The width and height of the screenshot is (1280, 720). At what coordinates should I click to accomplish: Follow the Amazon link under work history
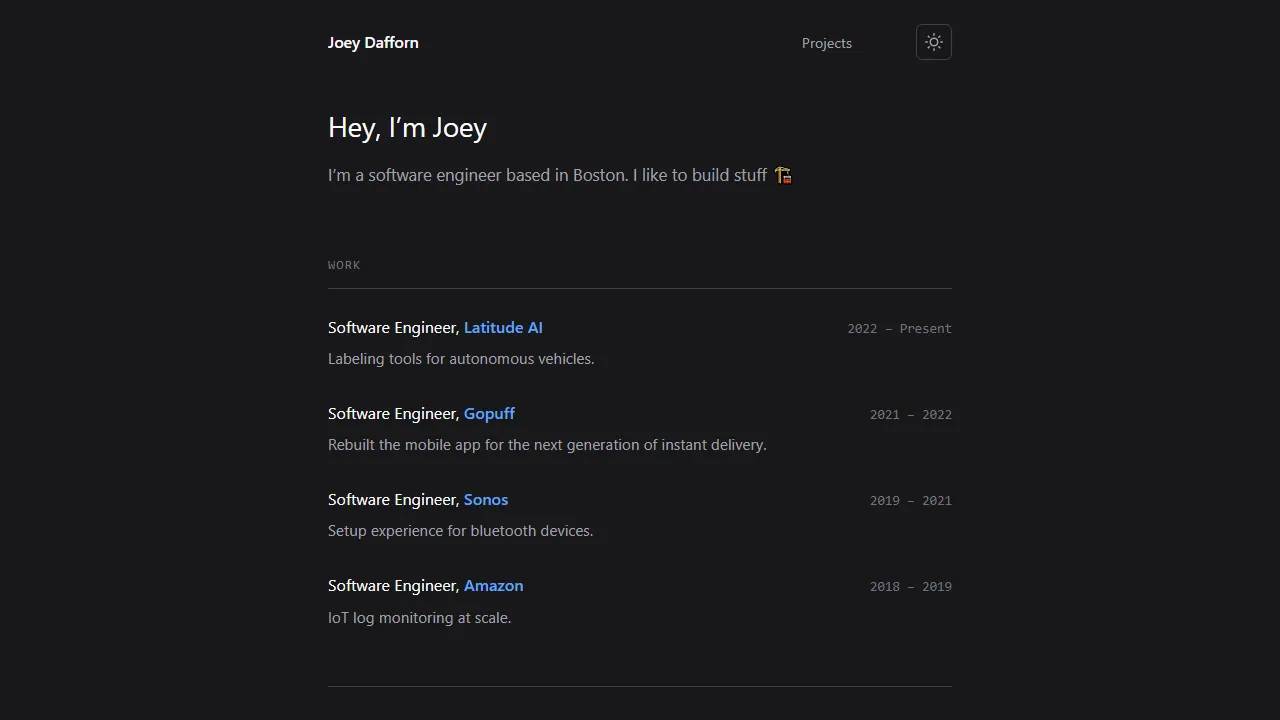493,585
